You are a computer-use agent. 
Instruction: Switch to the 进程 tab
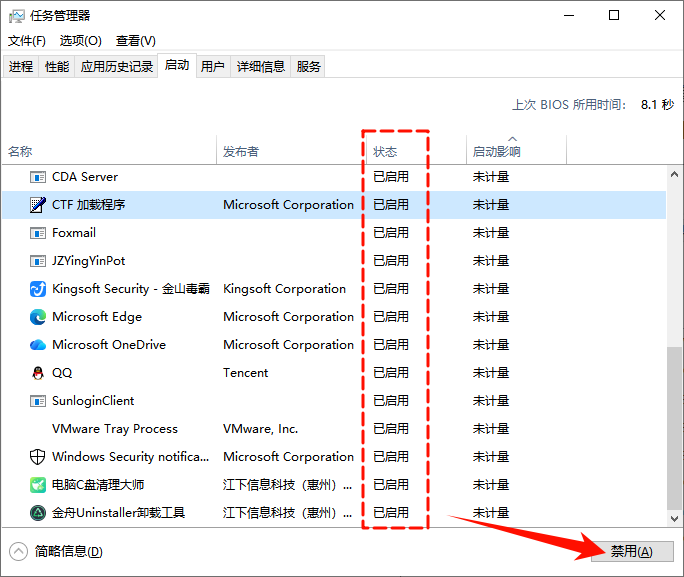tap(21, 67)
